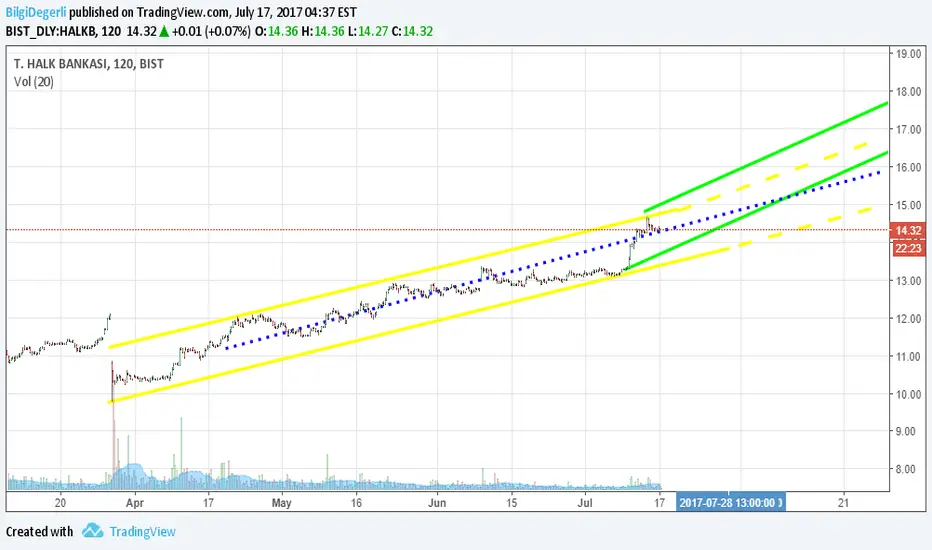Click the 15.00 price axis label
Viewport: 932px width, 550px height.
click(908, 205)
